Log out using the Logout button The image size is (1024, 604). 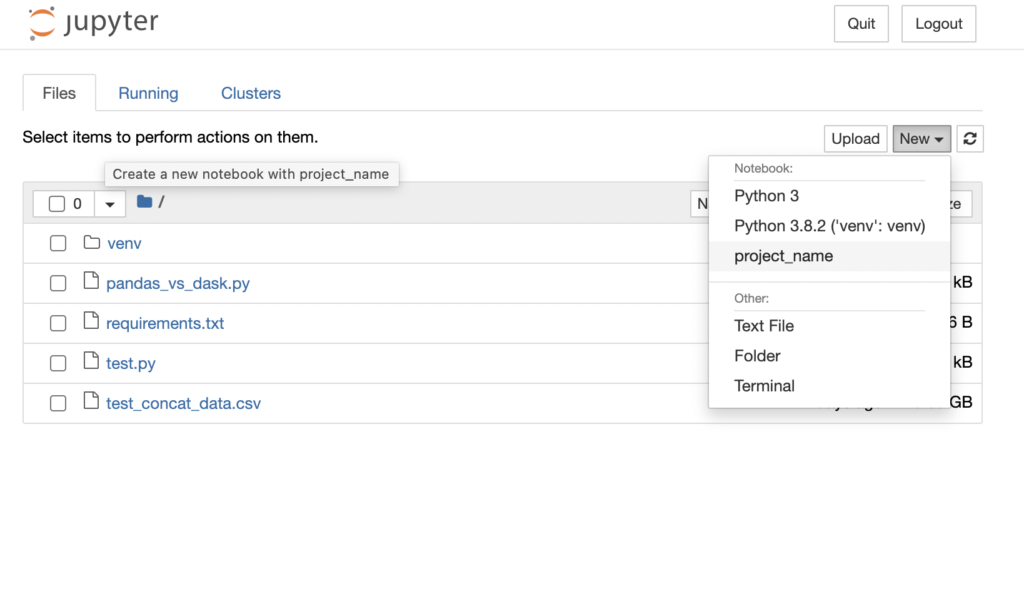coord(938,24)
